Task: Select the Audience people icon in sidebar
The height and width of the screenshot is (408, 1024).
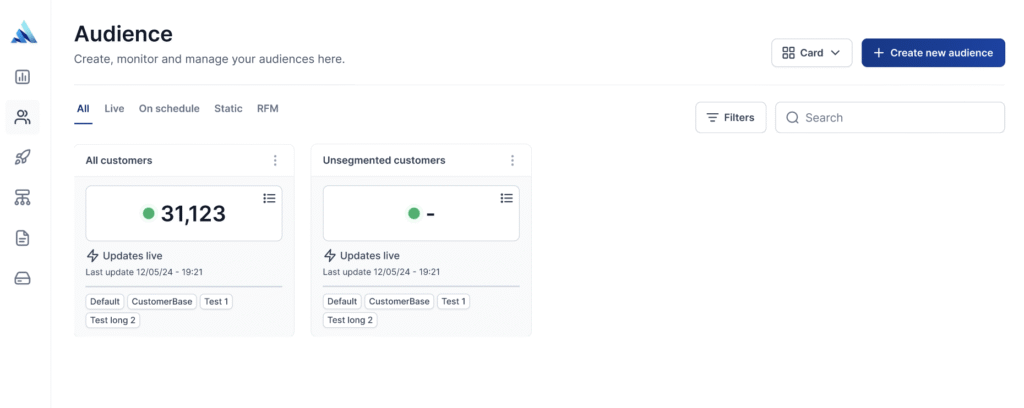Action: tap(22, 118)
